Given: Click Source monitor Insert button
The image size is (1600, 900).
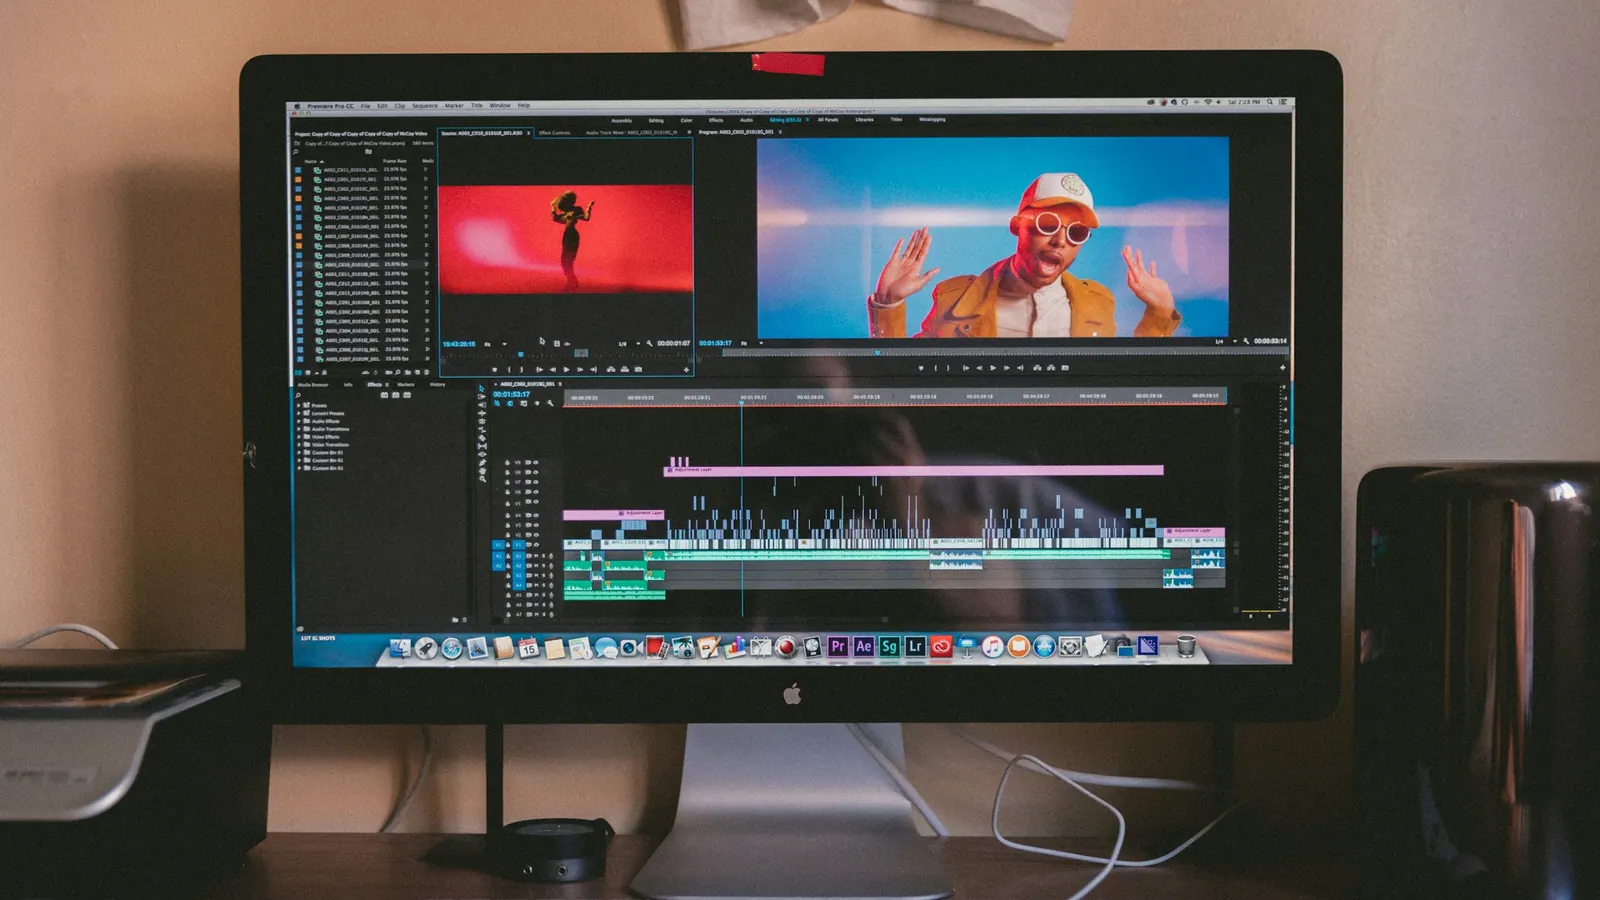Looking at the screenshot, I should click(611, 369).
